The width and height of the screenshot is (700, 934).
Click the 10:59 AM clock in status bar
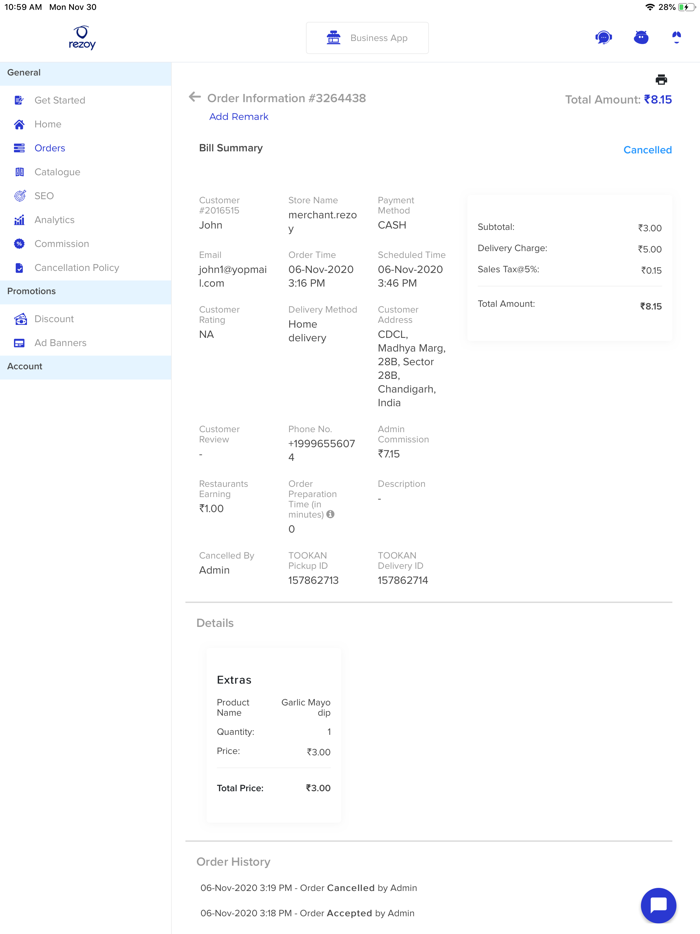pos(23,7)
